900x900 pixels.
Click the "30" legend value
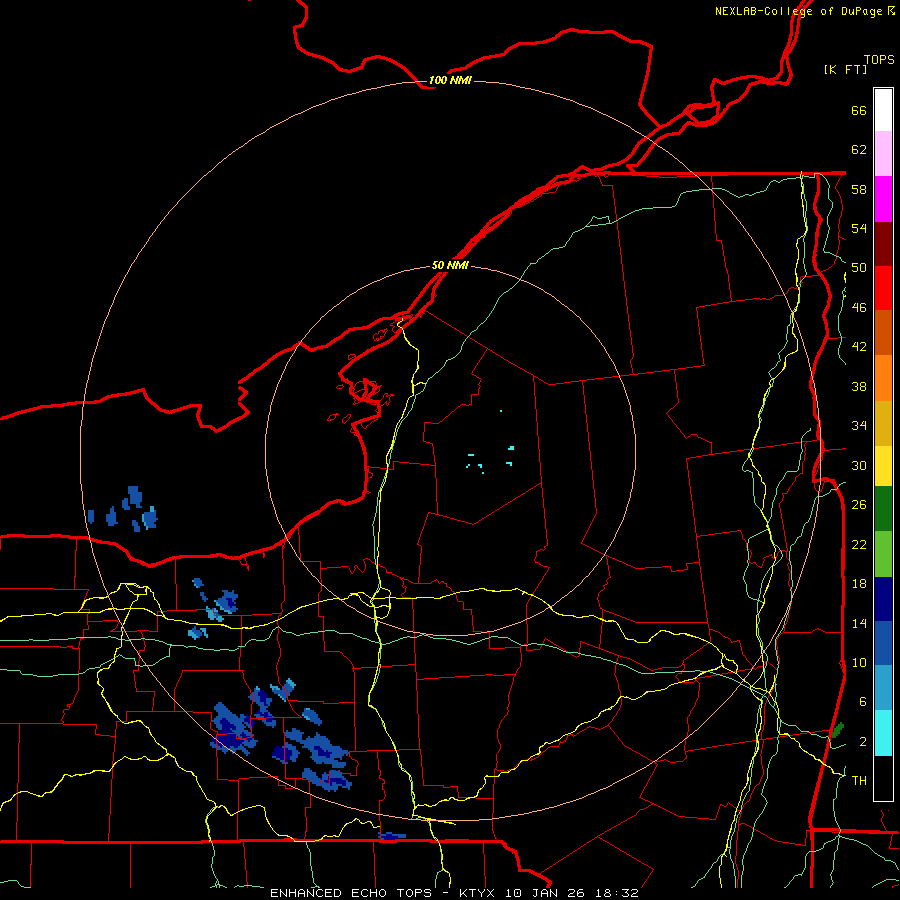pos(859,465)
